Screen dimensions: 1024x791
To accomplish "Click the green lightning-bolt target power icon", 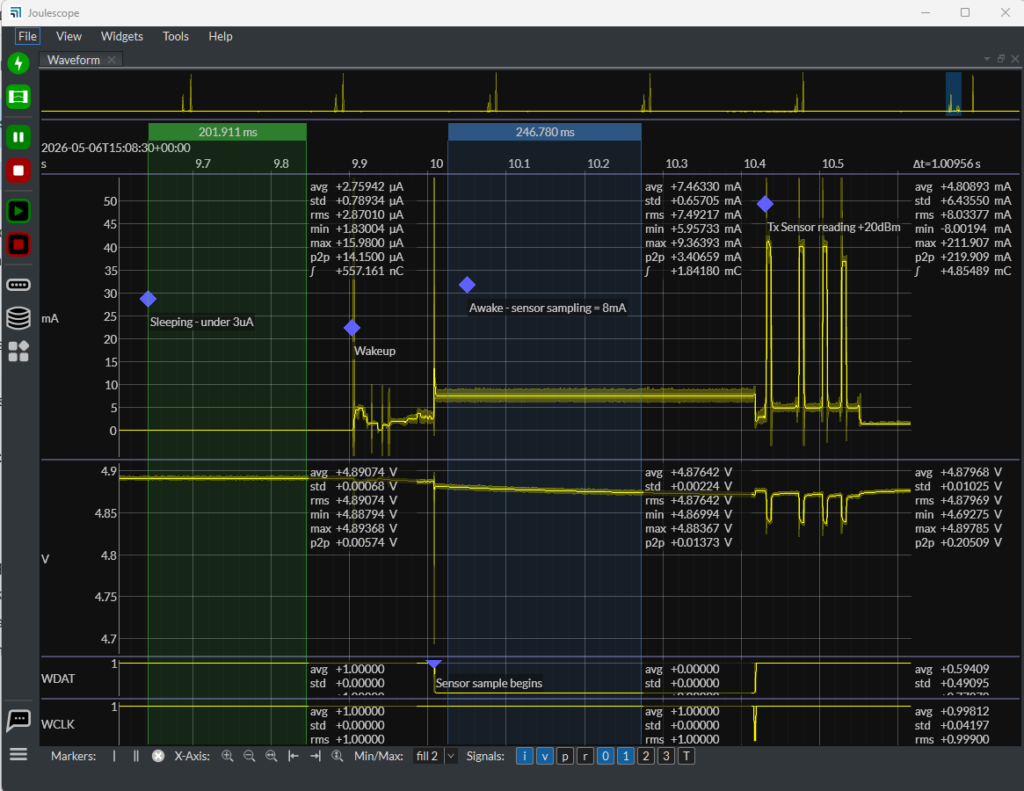I will pos(18,63).
